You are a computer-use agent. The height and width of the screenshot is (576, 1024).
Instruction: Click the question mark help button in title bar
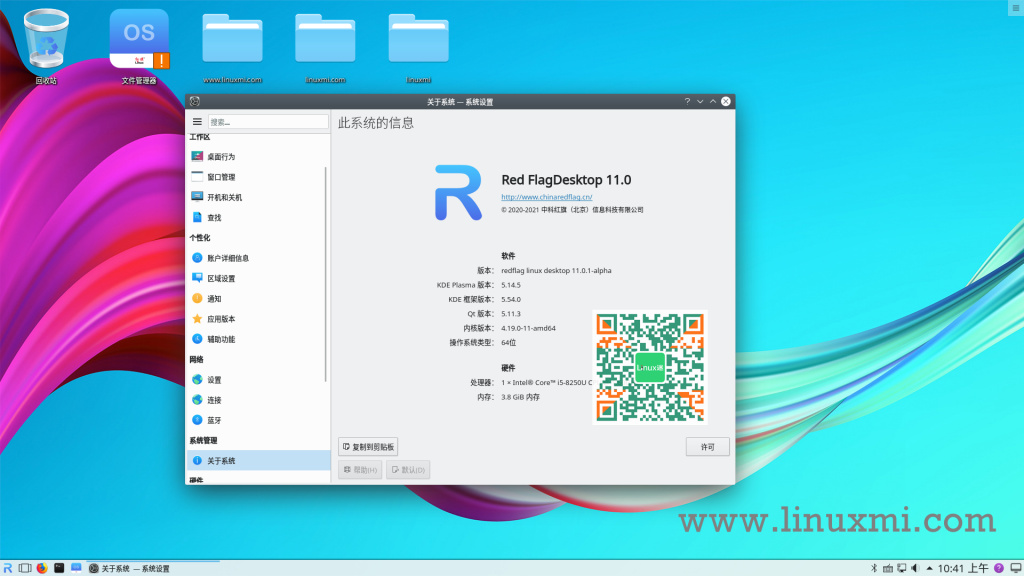[687, 101]
